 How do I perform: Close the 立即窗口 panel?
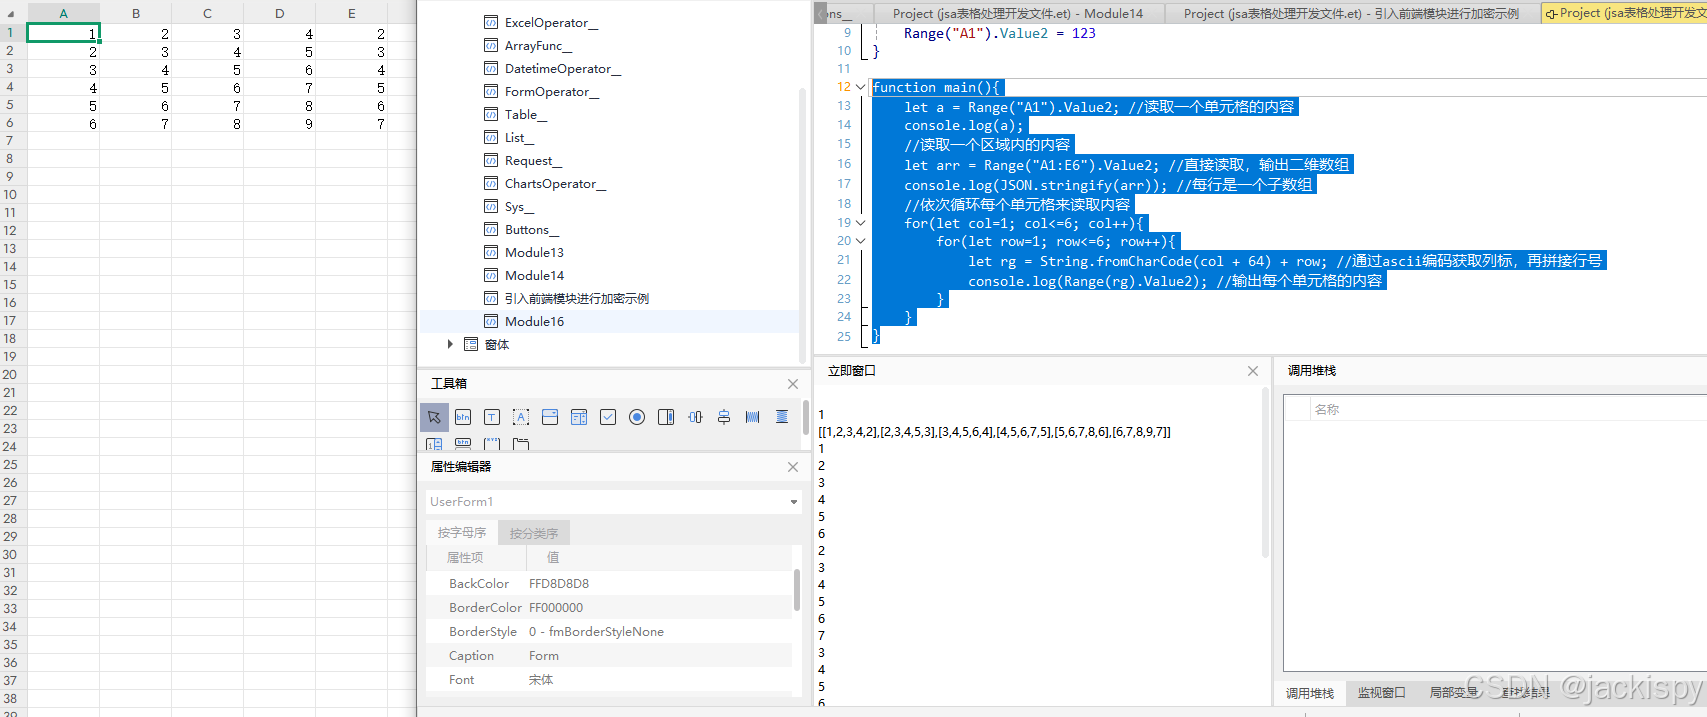point(1253,371)
